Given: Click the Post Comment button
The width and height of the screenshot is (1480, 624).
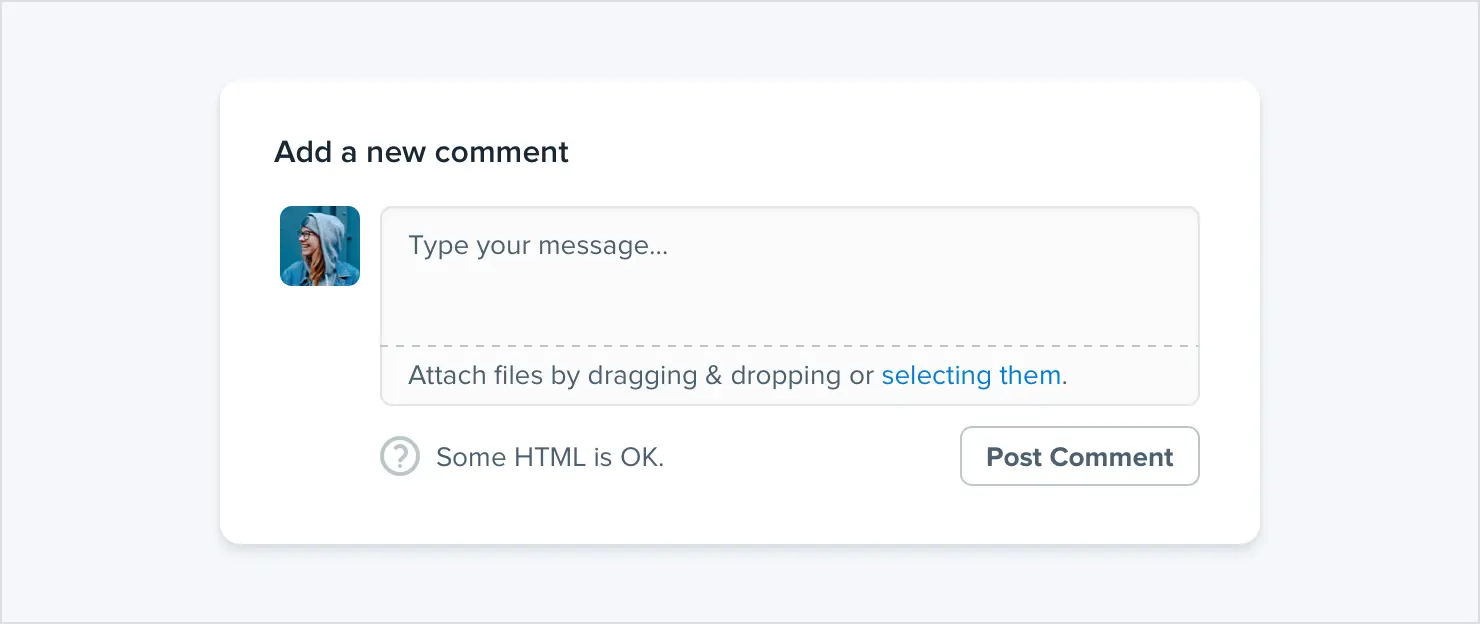Looking at the screenshot, I should (x=1080, y=456).
